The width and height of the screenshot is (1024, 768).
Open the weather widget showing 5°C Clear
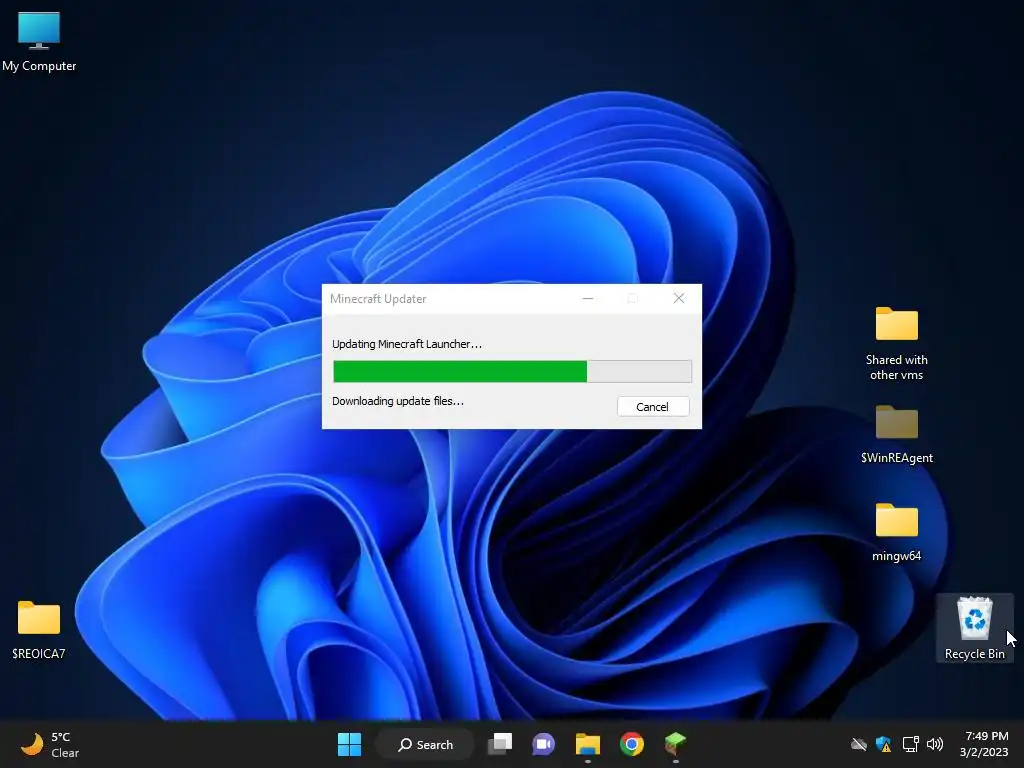[50, 744]
